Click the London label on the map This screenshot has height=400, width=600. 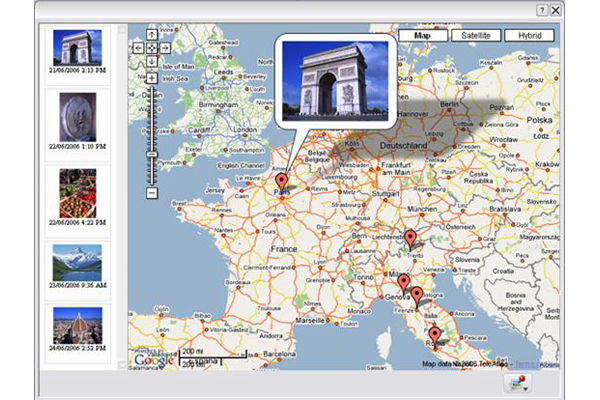(x=245, y=130)
